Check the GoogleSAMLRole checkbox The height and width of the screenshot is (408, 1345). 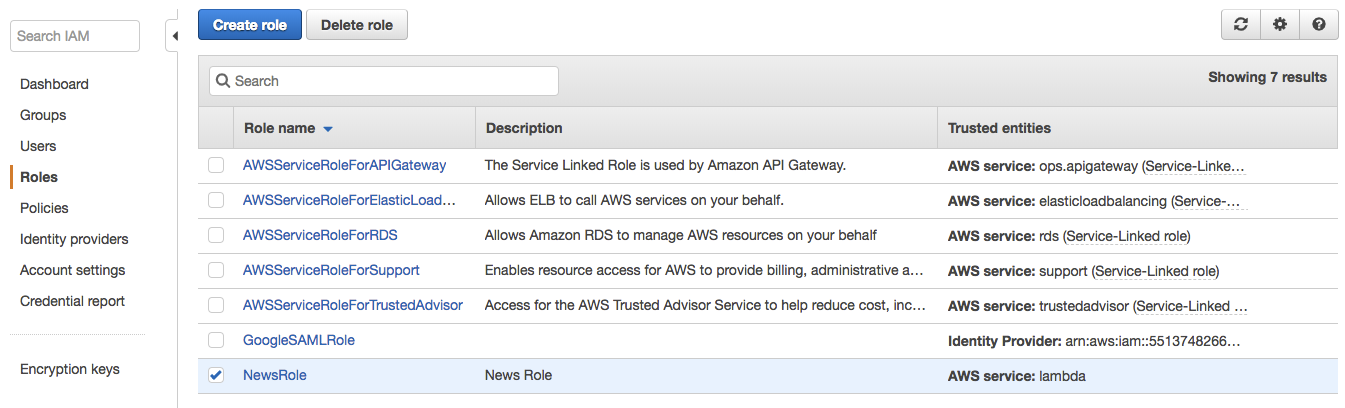coord(216,340)
